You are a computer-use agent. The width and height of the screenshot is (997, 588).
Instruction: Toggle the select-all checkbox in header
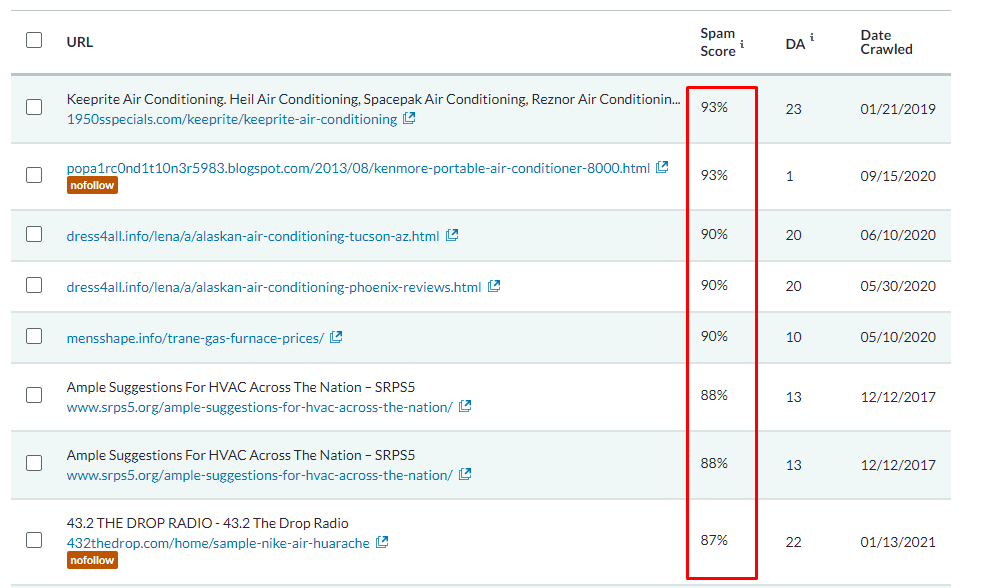[34, 40]
